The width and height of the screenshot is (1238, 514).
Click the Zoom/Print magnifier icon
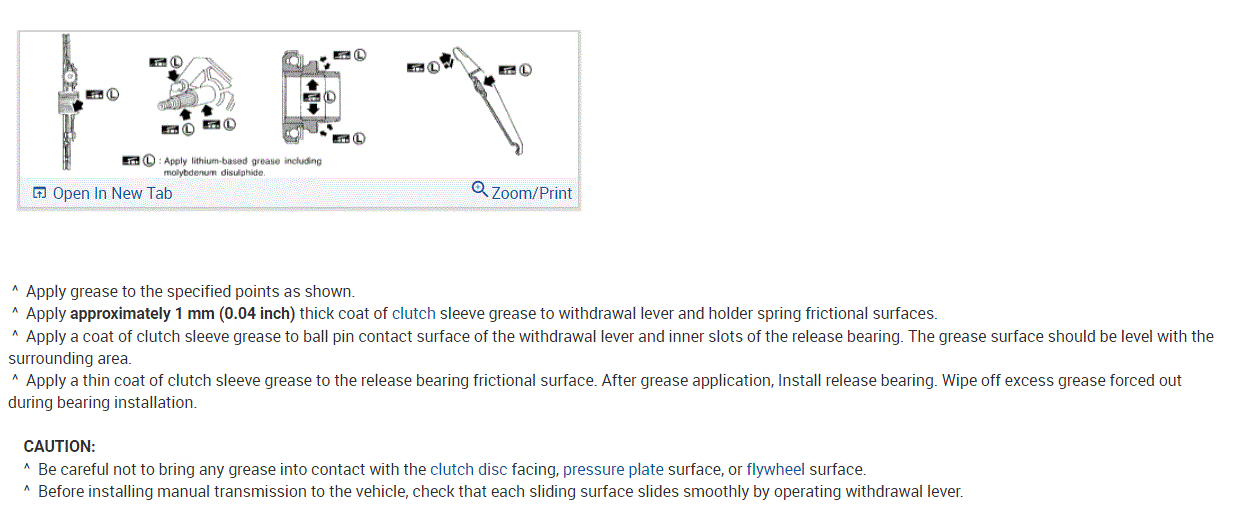(x=480, y=190)
